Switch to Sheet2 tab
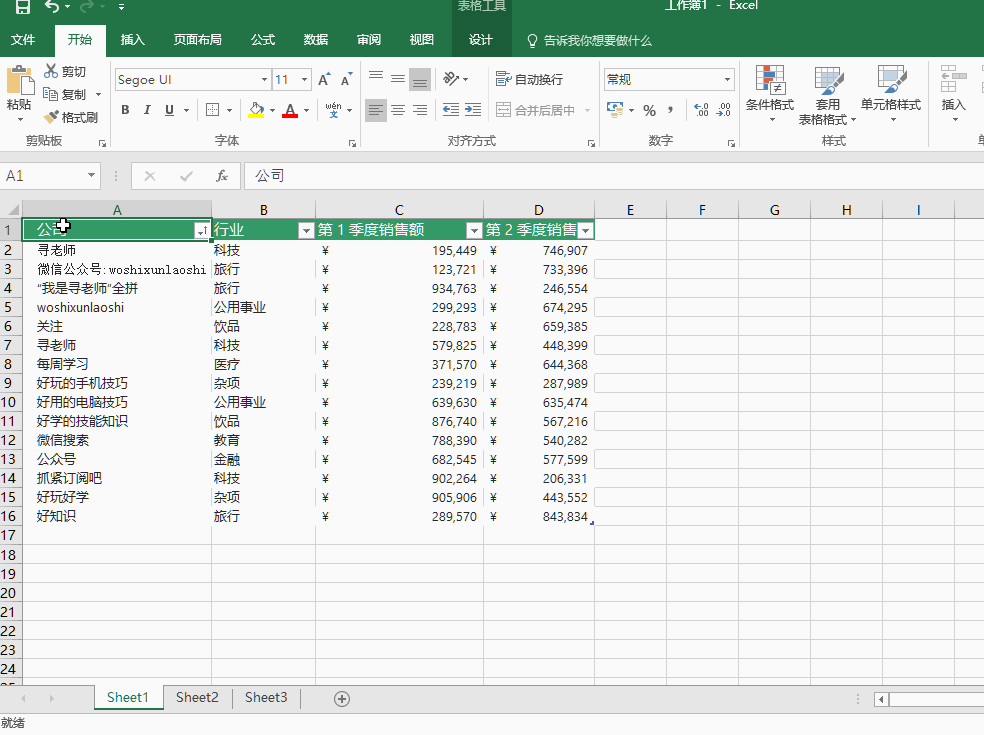This screenshot has width=984, height=735. coord(197,698)
